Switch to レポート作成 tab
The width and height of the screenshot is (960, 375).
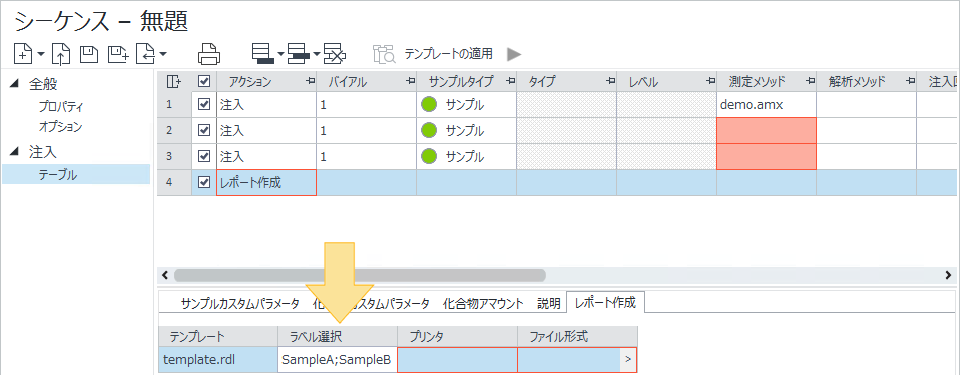coord(606,302)
